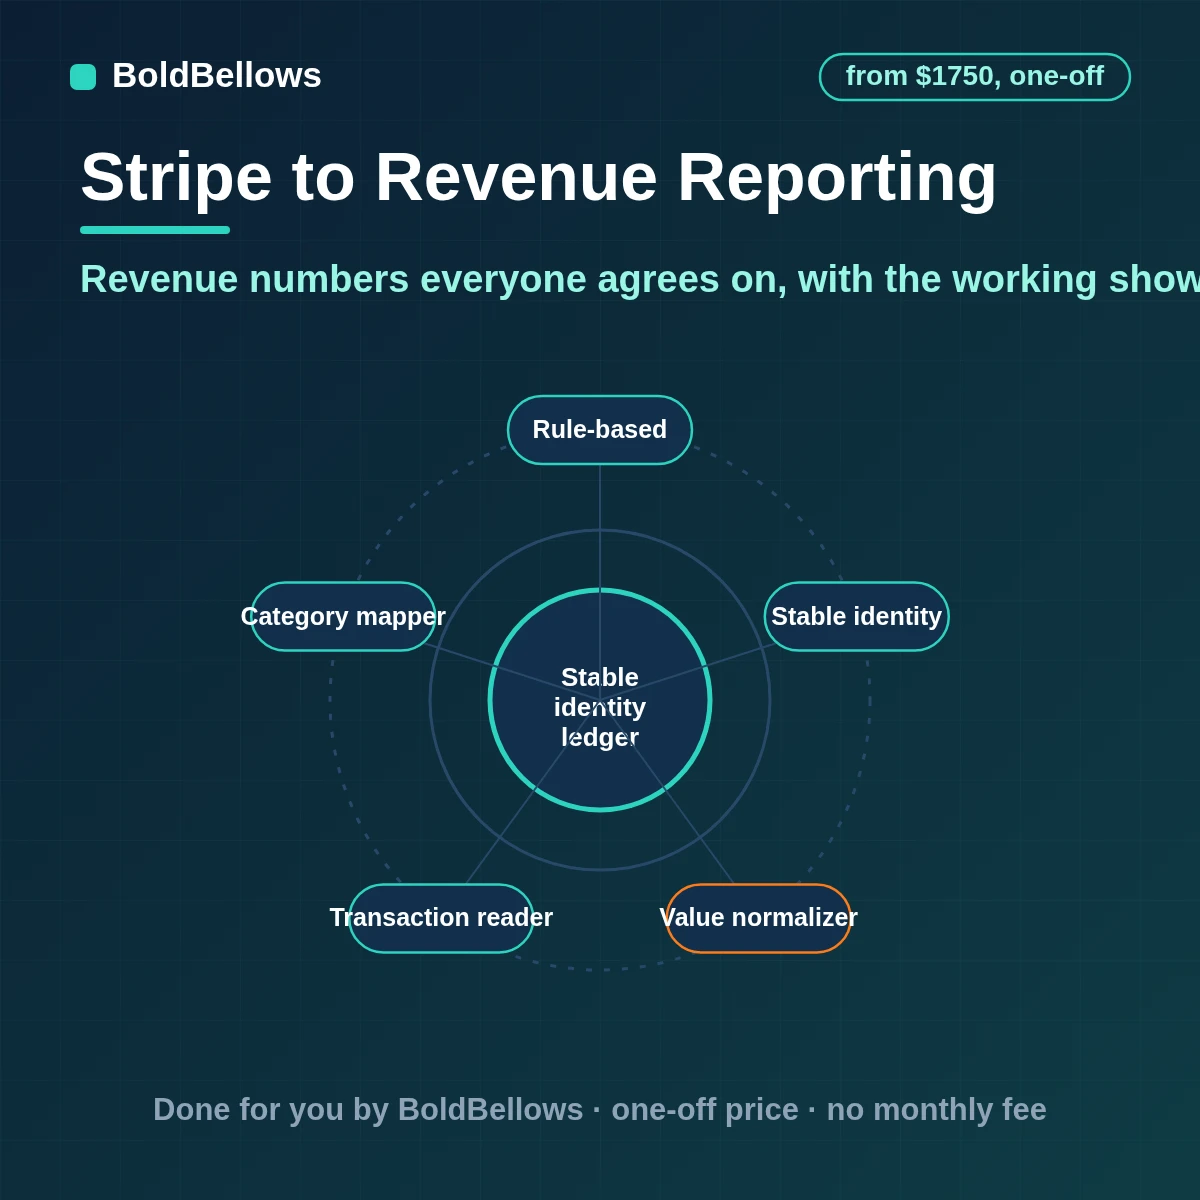Screen dimensions: 1200x1200
Task: Click the "Stripe to Revenue Reporting" headline
Action: click(x=539, y=178)
